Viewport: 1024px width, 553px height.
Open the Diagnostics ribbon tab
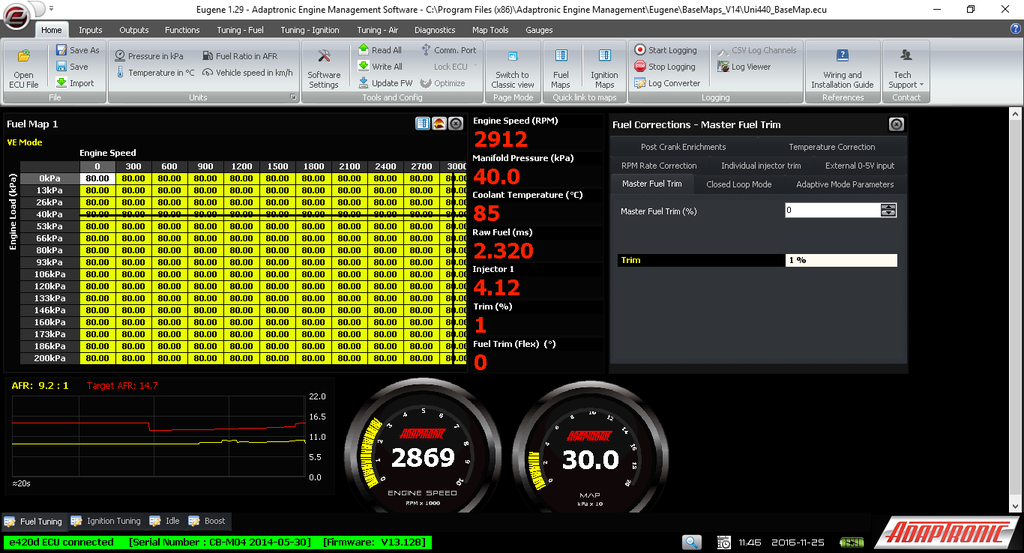click(x=434, y=30)
